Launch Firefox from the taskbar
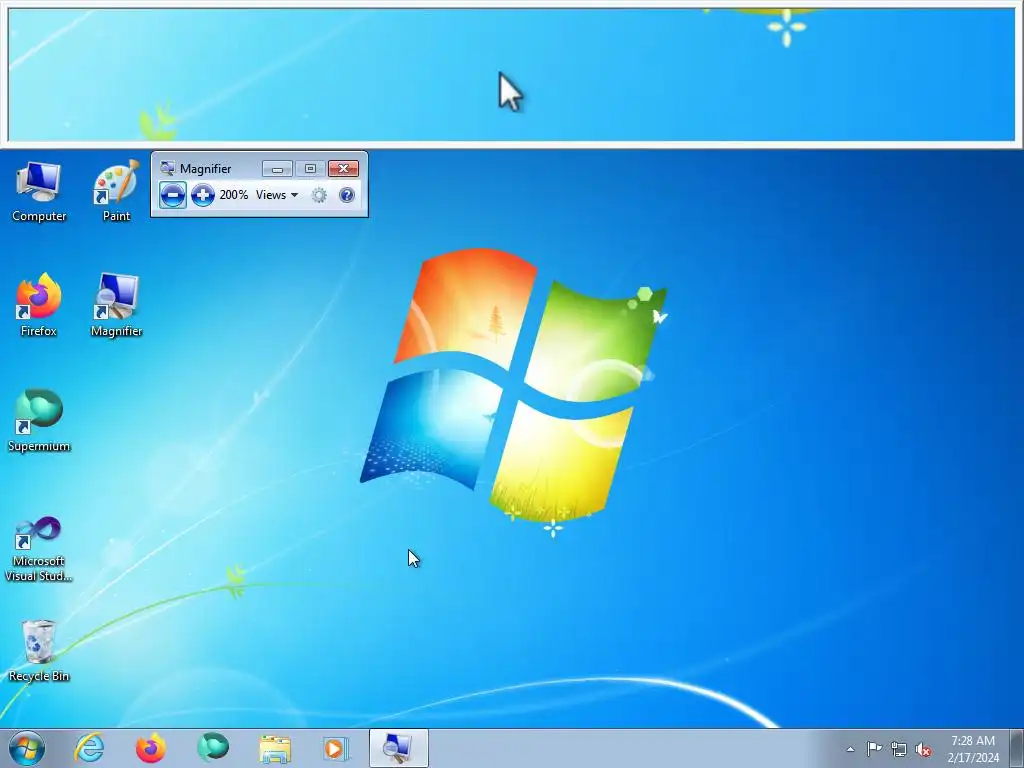This screenshot has height=768, width=1024. (151, 748)
